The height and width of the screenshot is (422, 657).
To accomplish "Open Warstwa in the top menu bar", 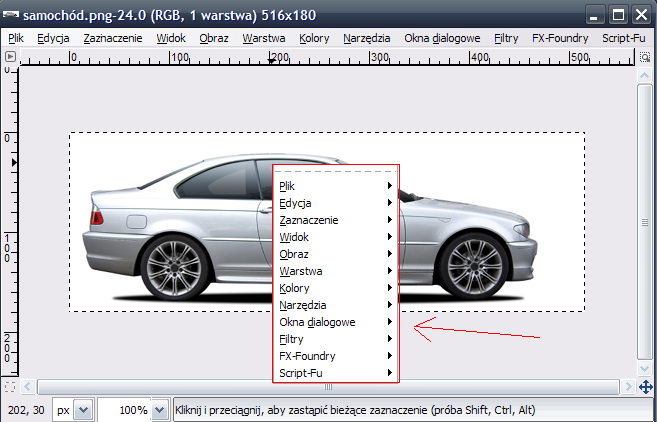I will click(264, 38).
